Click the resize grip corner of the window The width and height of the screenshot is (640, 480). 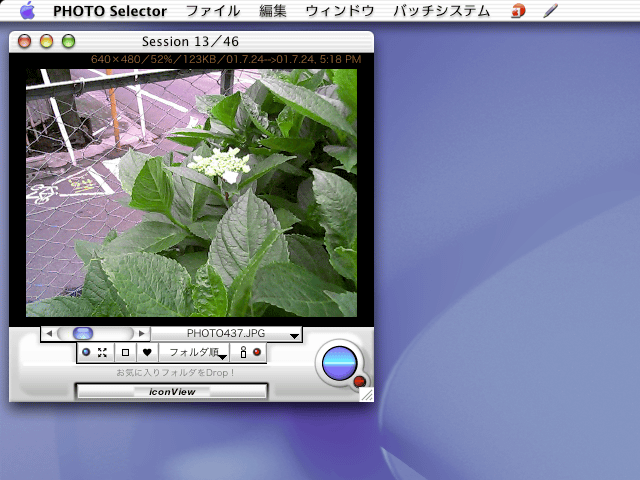click(367, 395)
